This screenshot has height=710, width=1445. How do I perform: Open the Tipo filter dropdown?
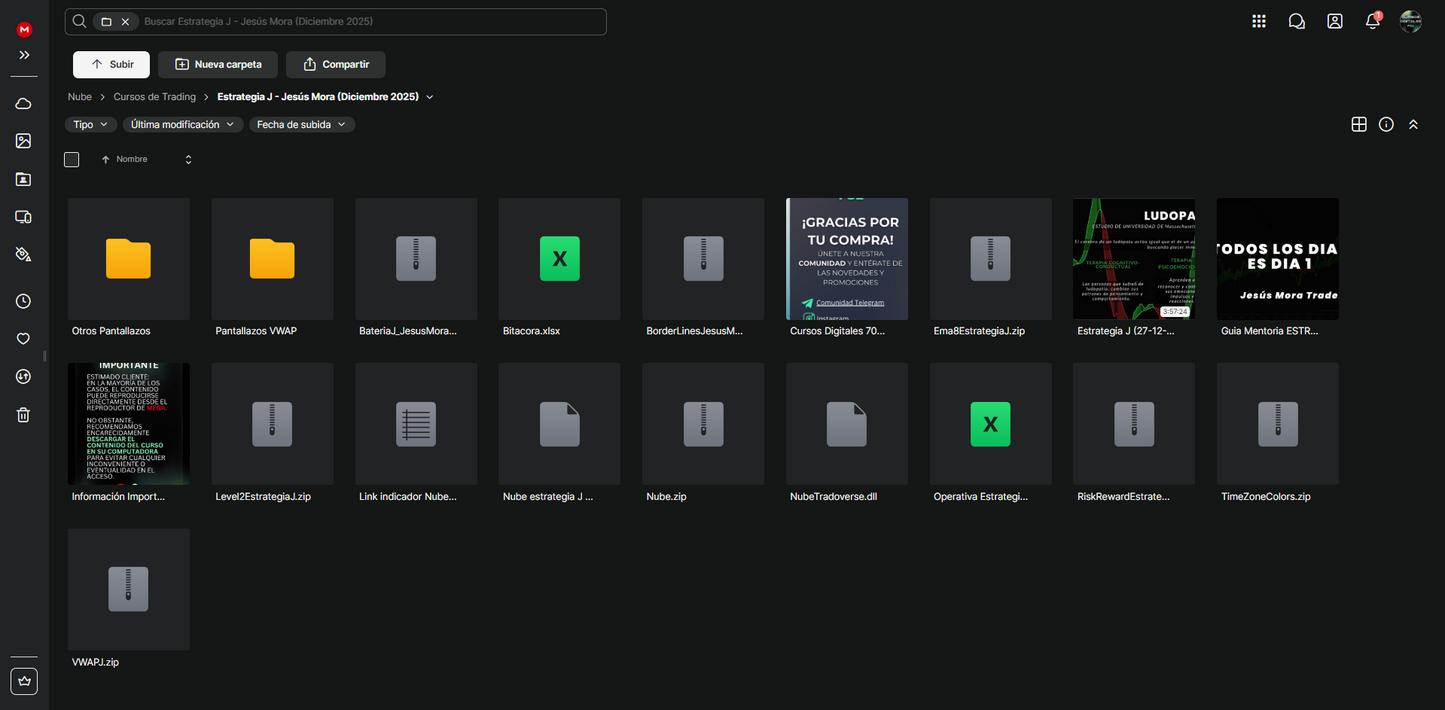pos(90,125)
